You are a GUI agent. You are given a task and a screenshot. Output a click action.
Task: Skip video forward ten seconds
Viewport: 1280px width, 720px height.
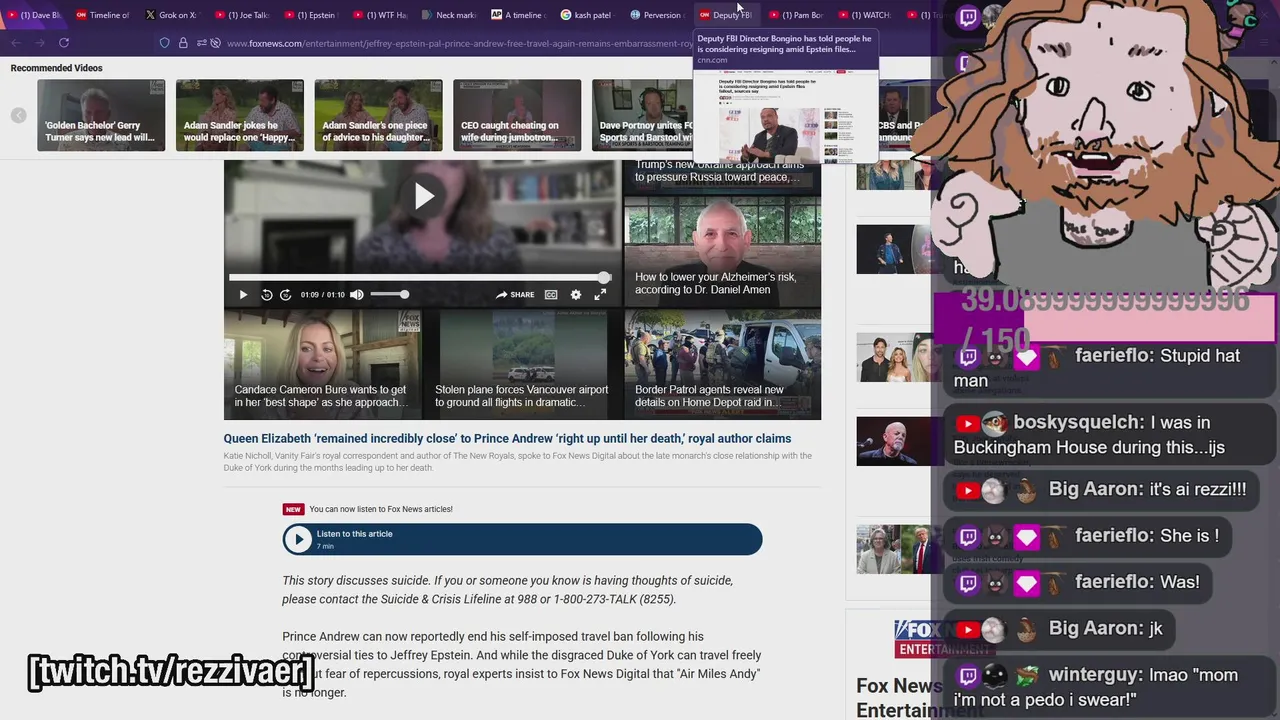286,295
